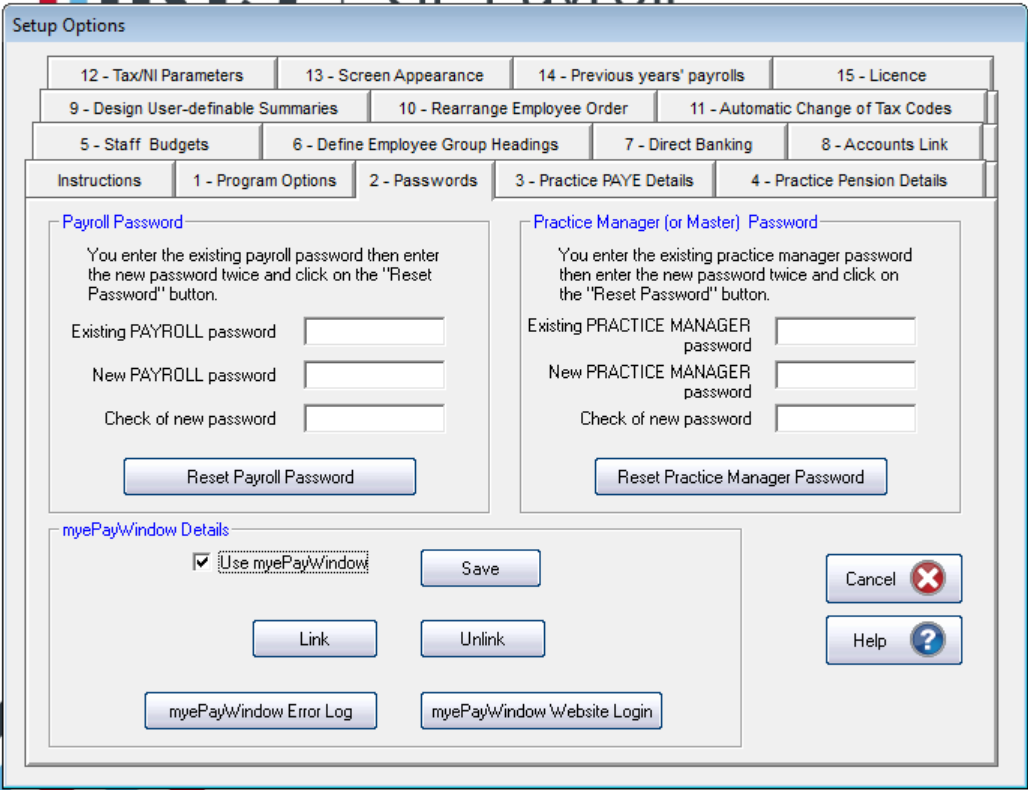The width and height of the screenshot is (1028, 790).
Task: Open 11 - Automatic Change of Tax Codes tab
Action: tap(821, 108)
